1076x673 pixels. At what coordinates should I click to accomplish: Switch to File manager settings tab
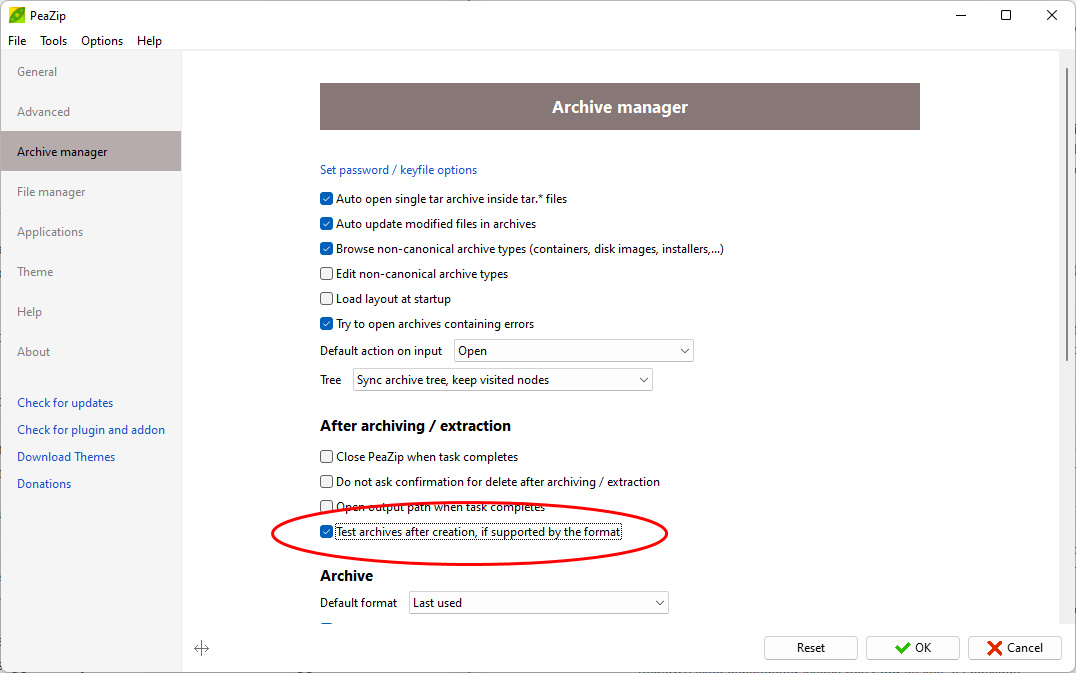point(51,192)
